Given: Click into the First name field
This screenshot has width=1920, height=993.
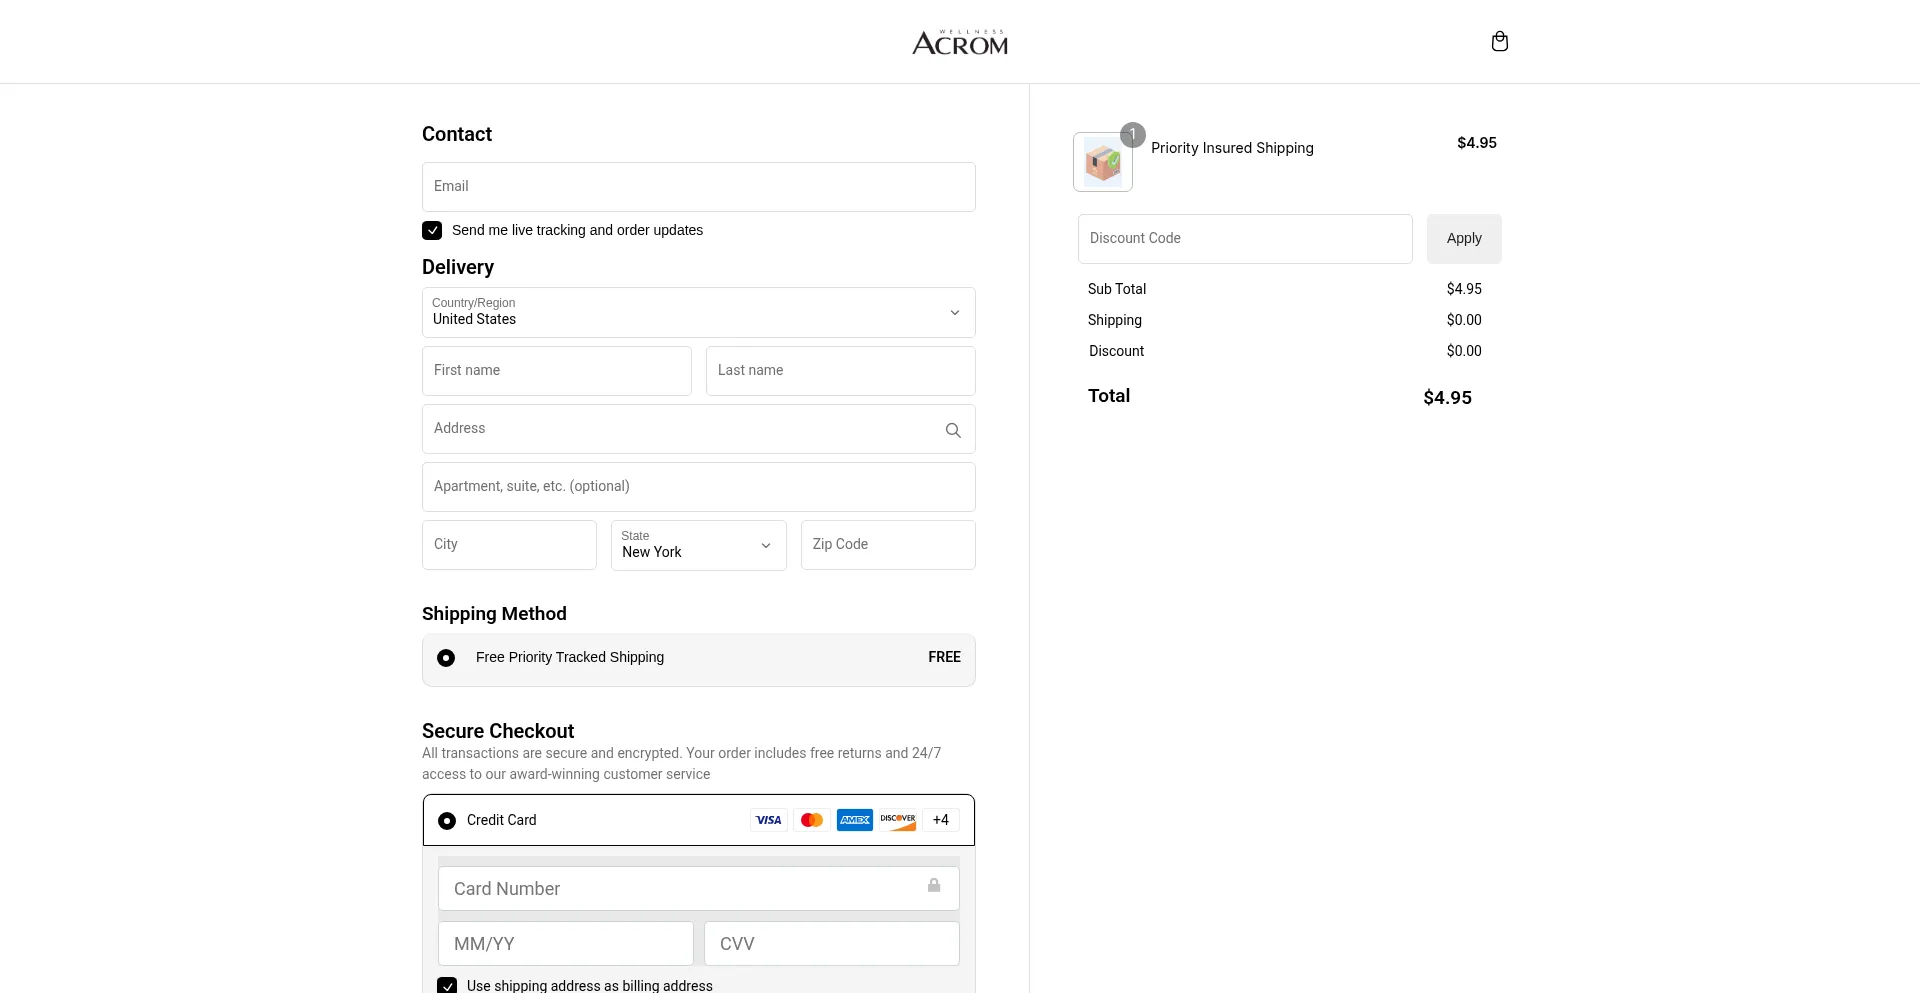Looking at the screenshot, I should coord(557,371).
